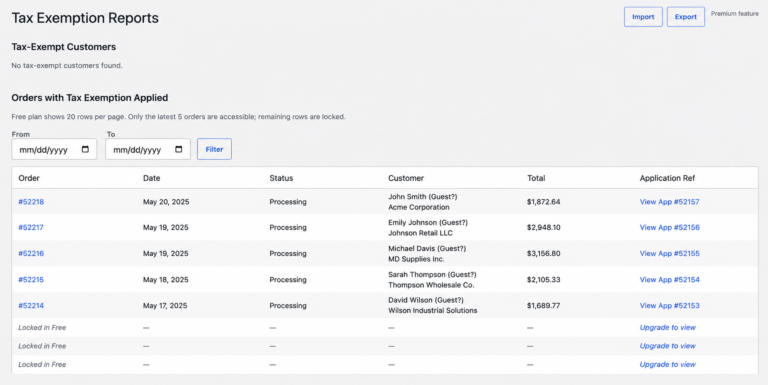
Task: Open View App #52156 link
Action: coord(669,227)
